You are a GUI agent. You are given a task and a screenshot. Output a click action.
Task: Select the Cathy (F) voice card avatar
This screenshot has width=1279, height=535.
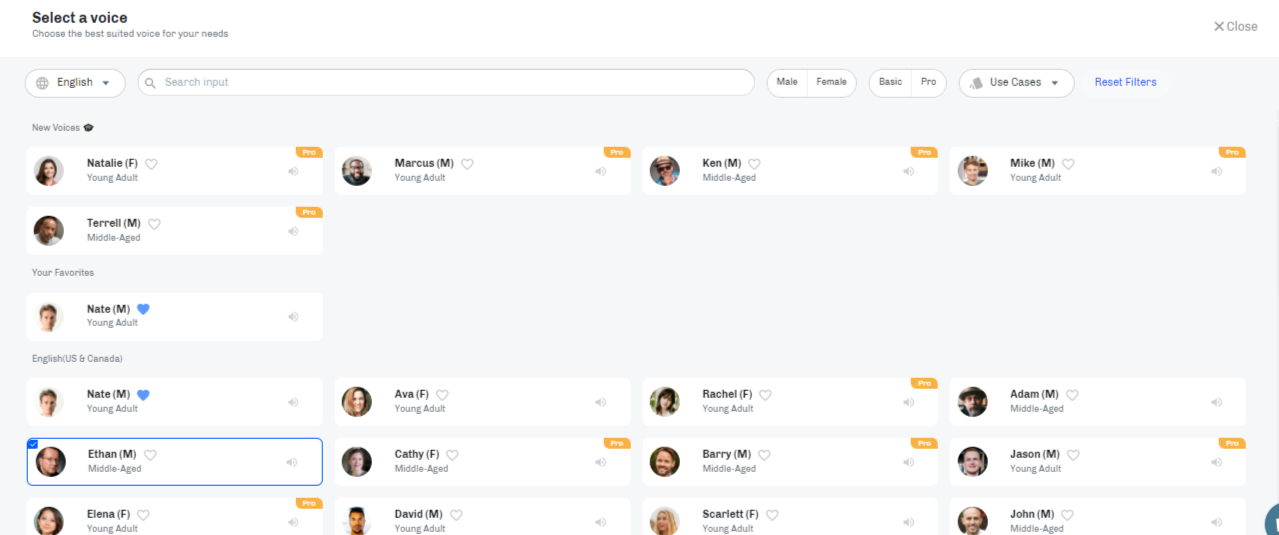click(357, 461)
